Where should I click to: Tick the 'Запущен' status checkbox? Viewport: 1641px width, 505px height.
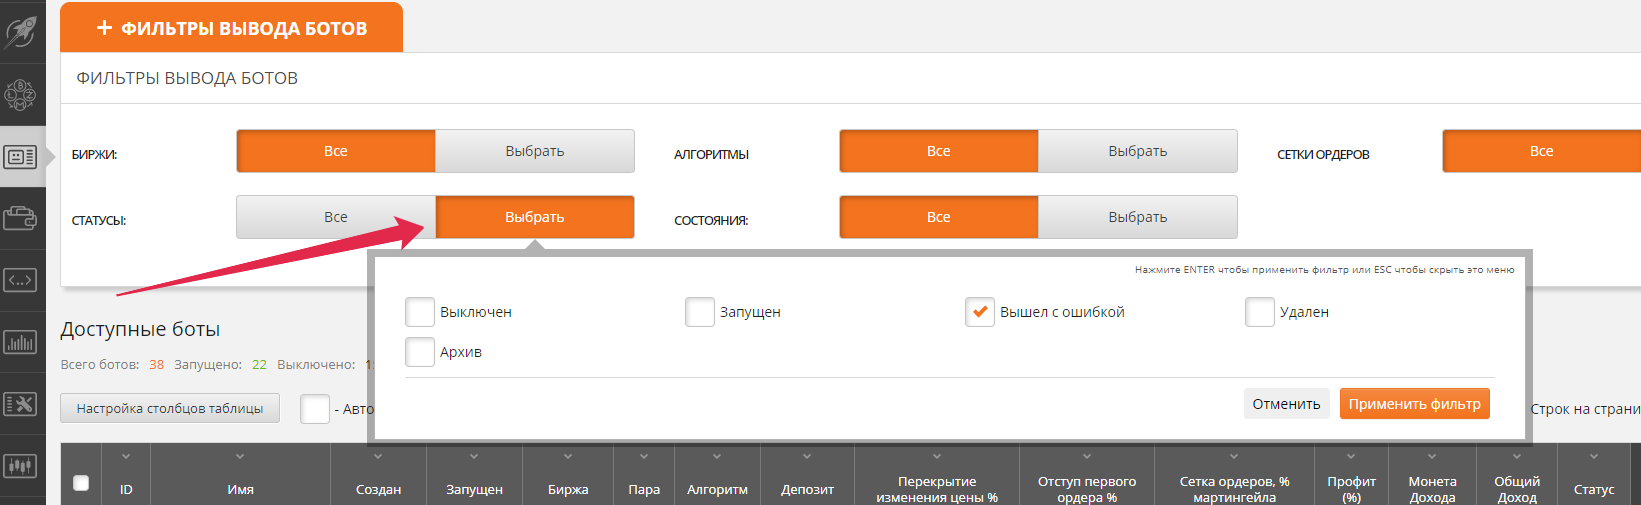tap(700, 312)
